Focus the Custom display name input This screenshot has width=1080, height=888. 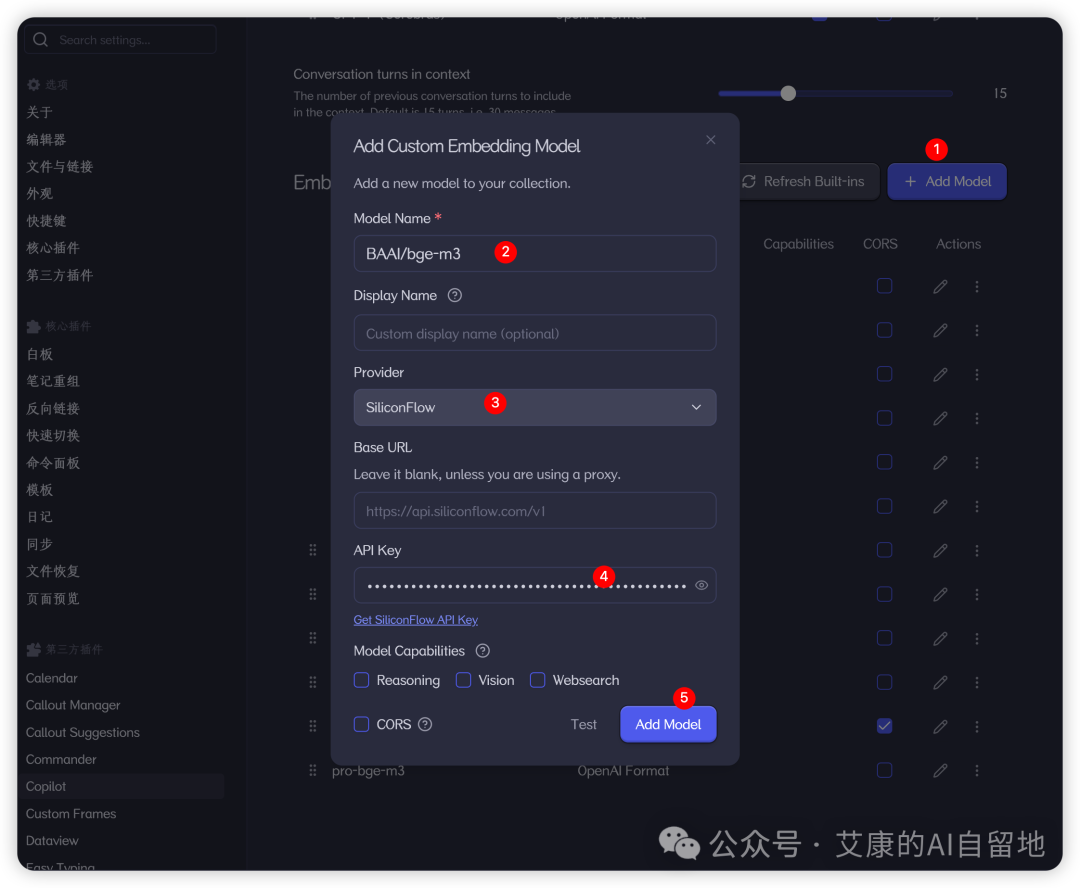pyautogui.click(x=534, y=333)
